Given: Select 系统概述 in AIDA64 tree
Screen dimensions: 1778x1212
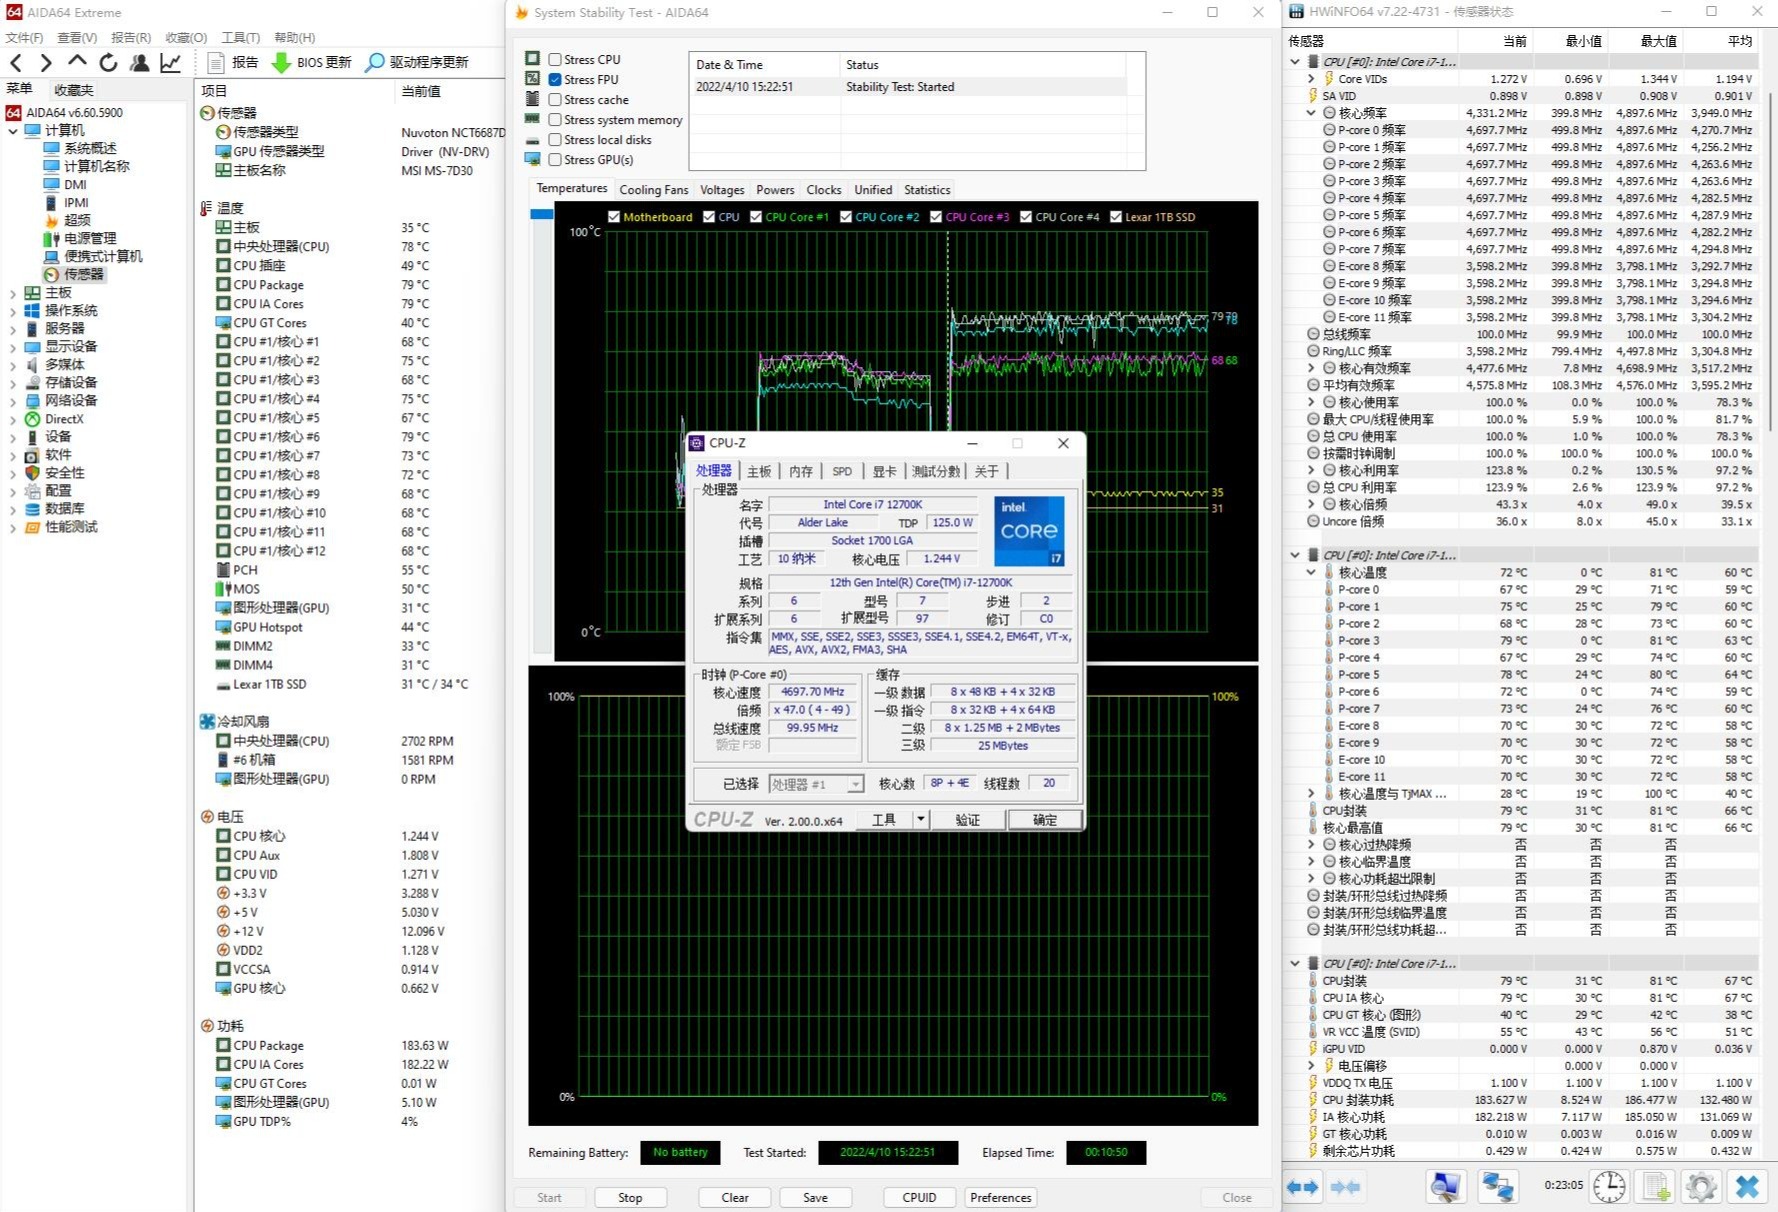Looking at the screenshot, I should tap(80, 148).
